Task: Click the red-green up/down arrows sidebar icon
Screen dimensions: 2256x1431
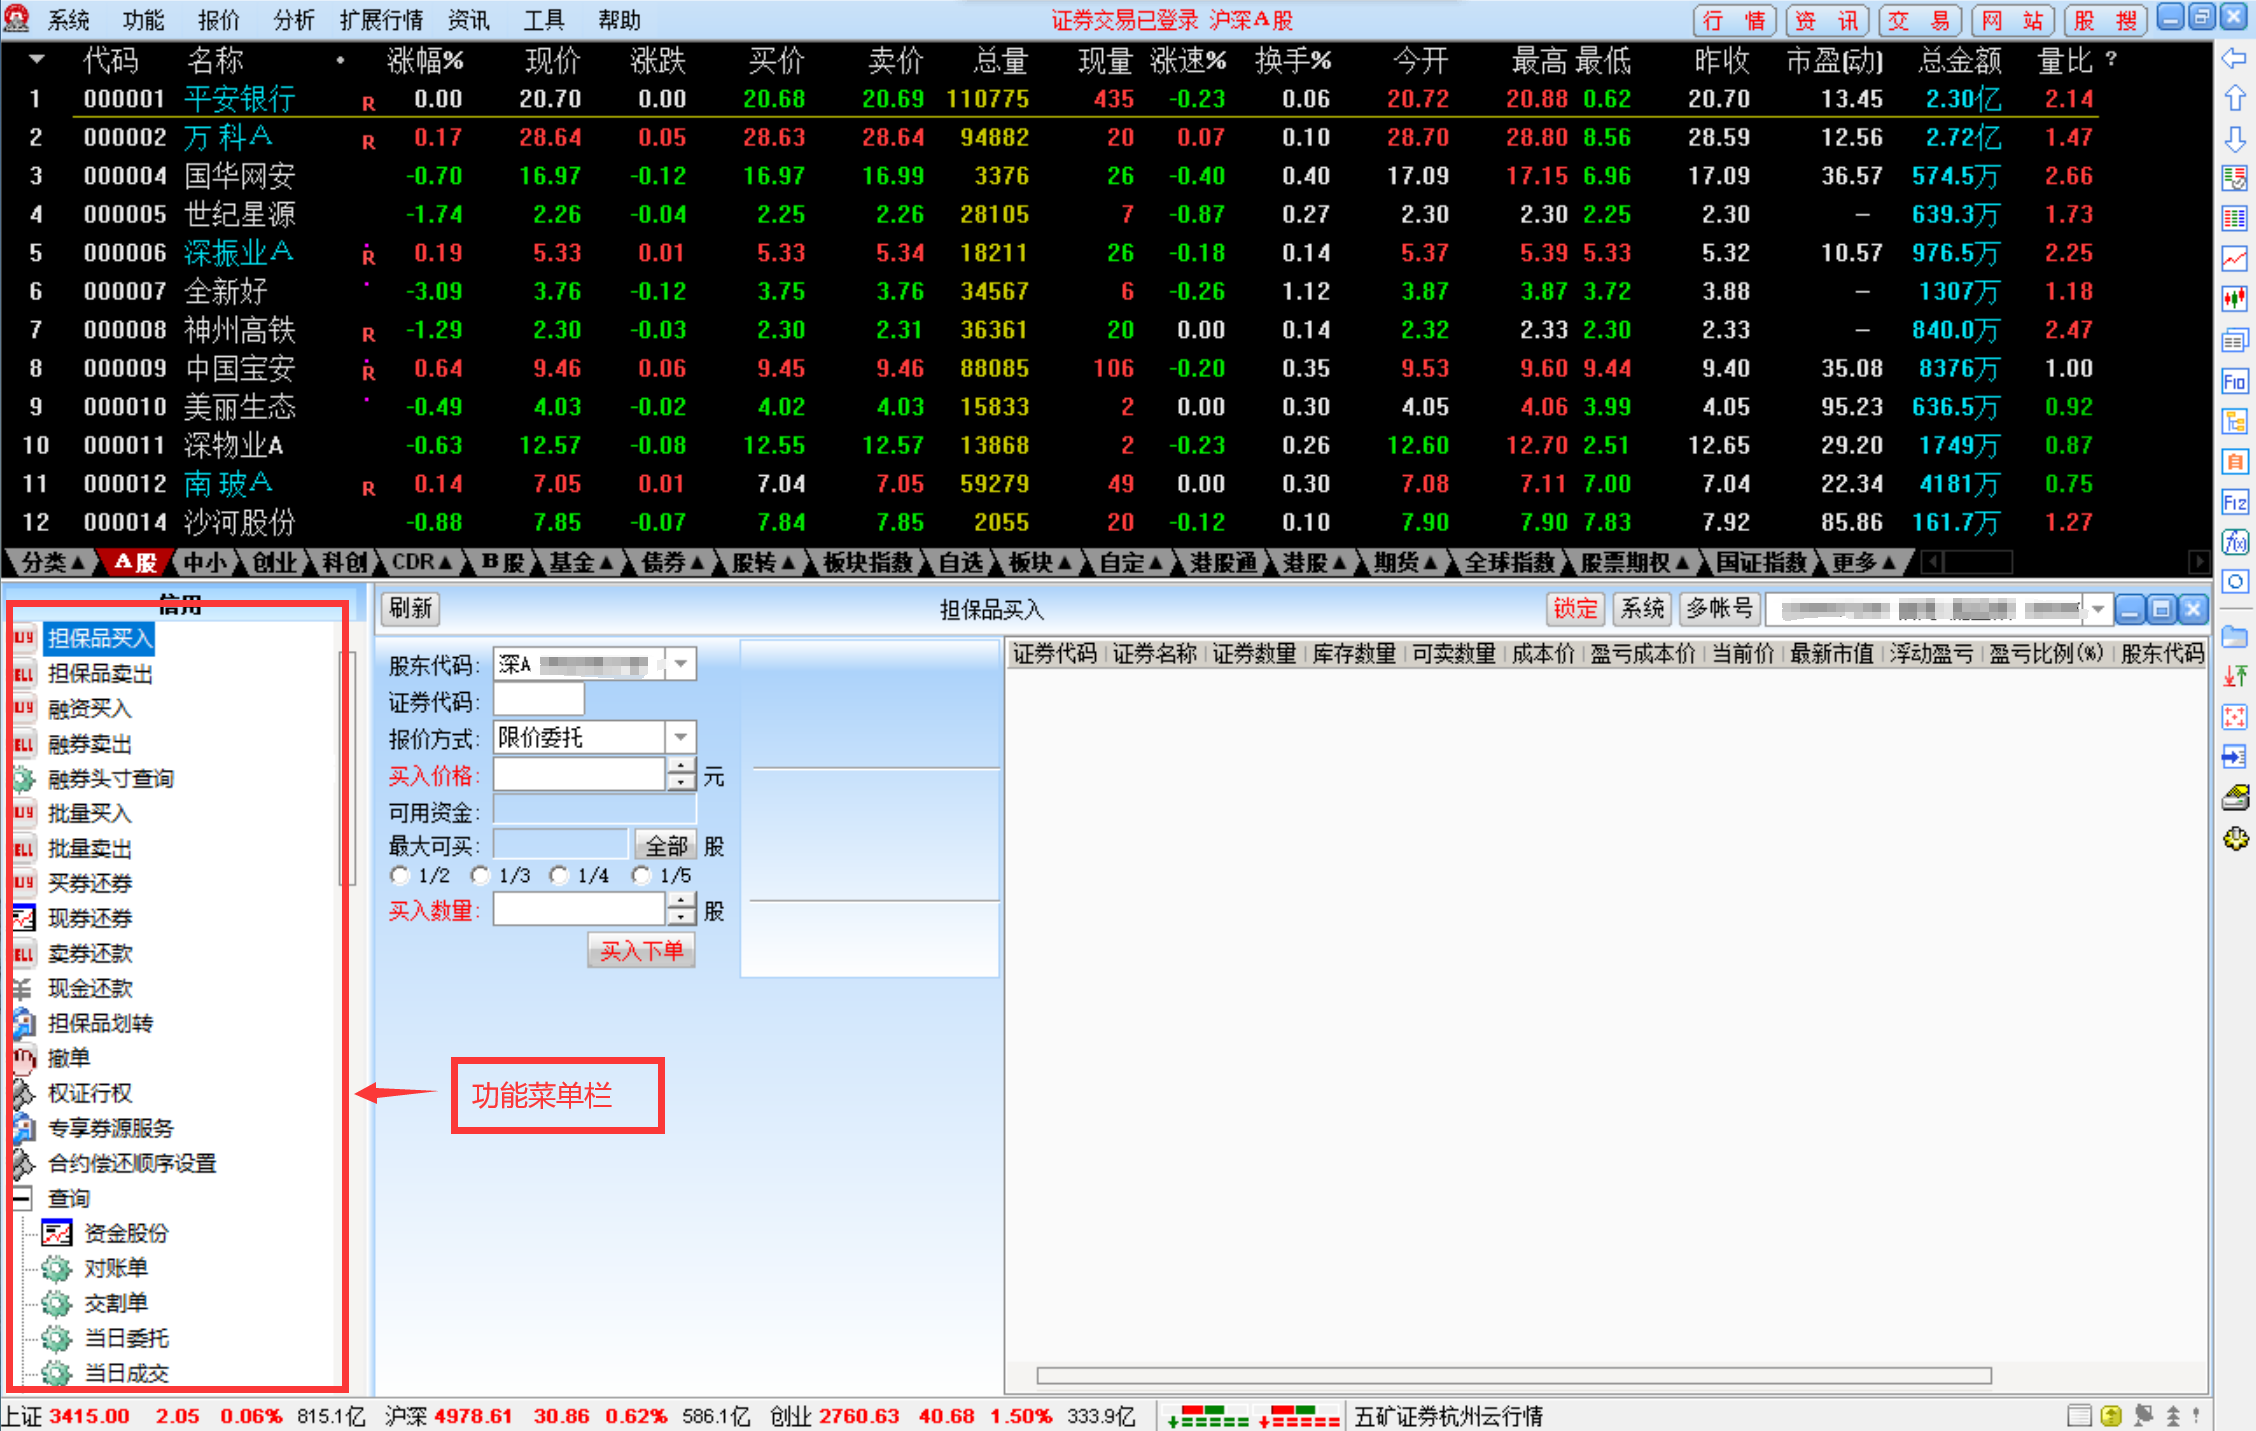Action: 2234,677
